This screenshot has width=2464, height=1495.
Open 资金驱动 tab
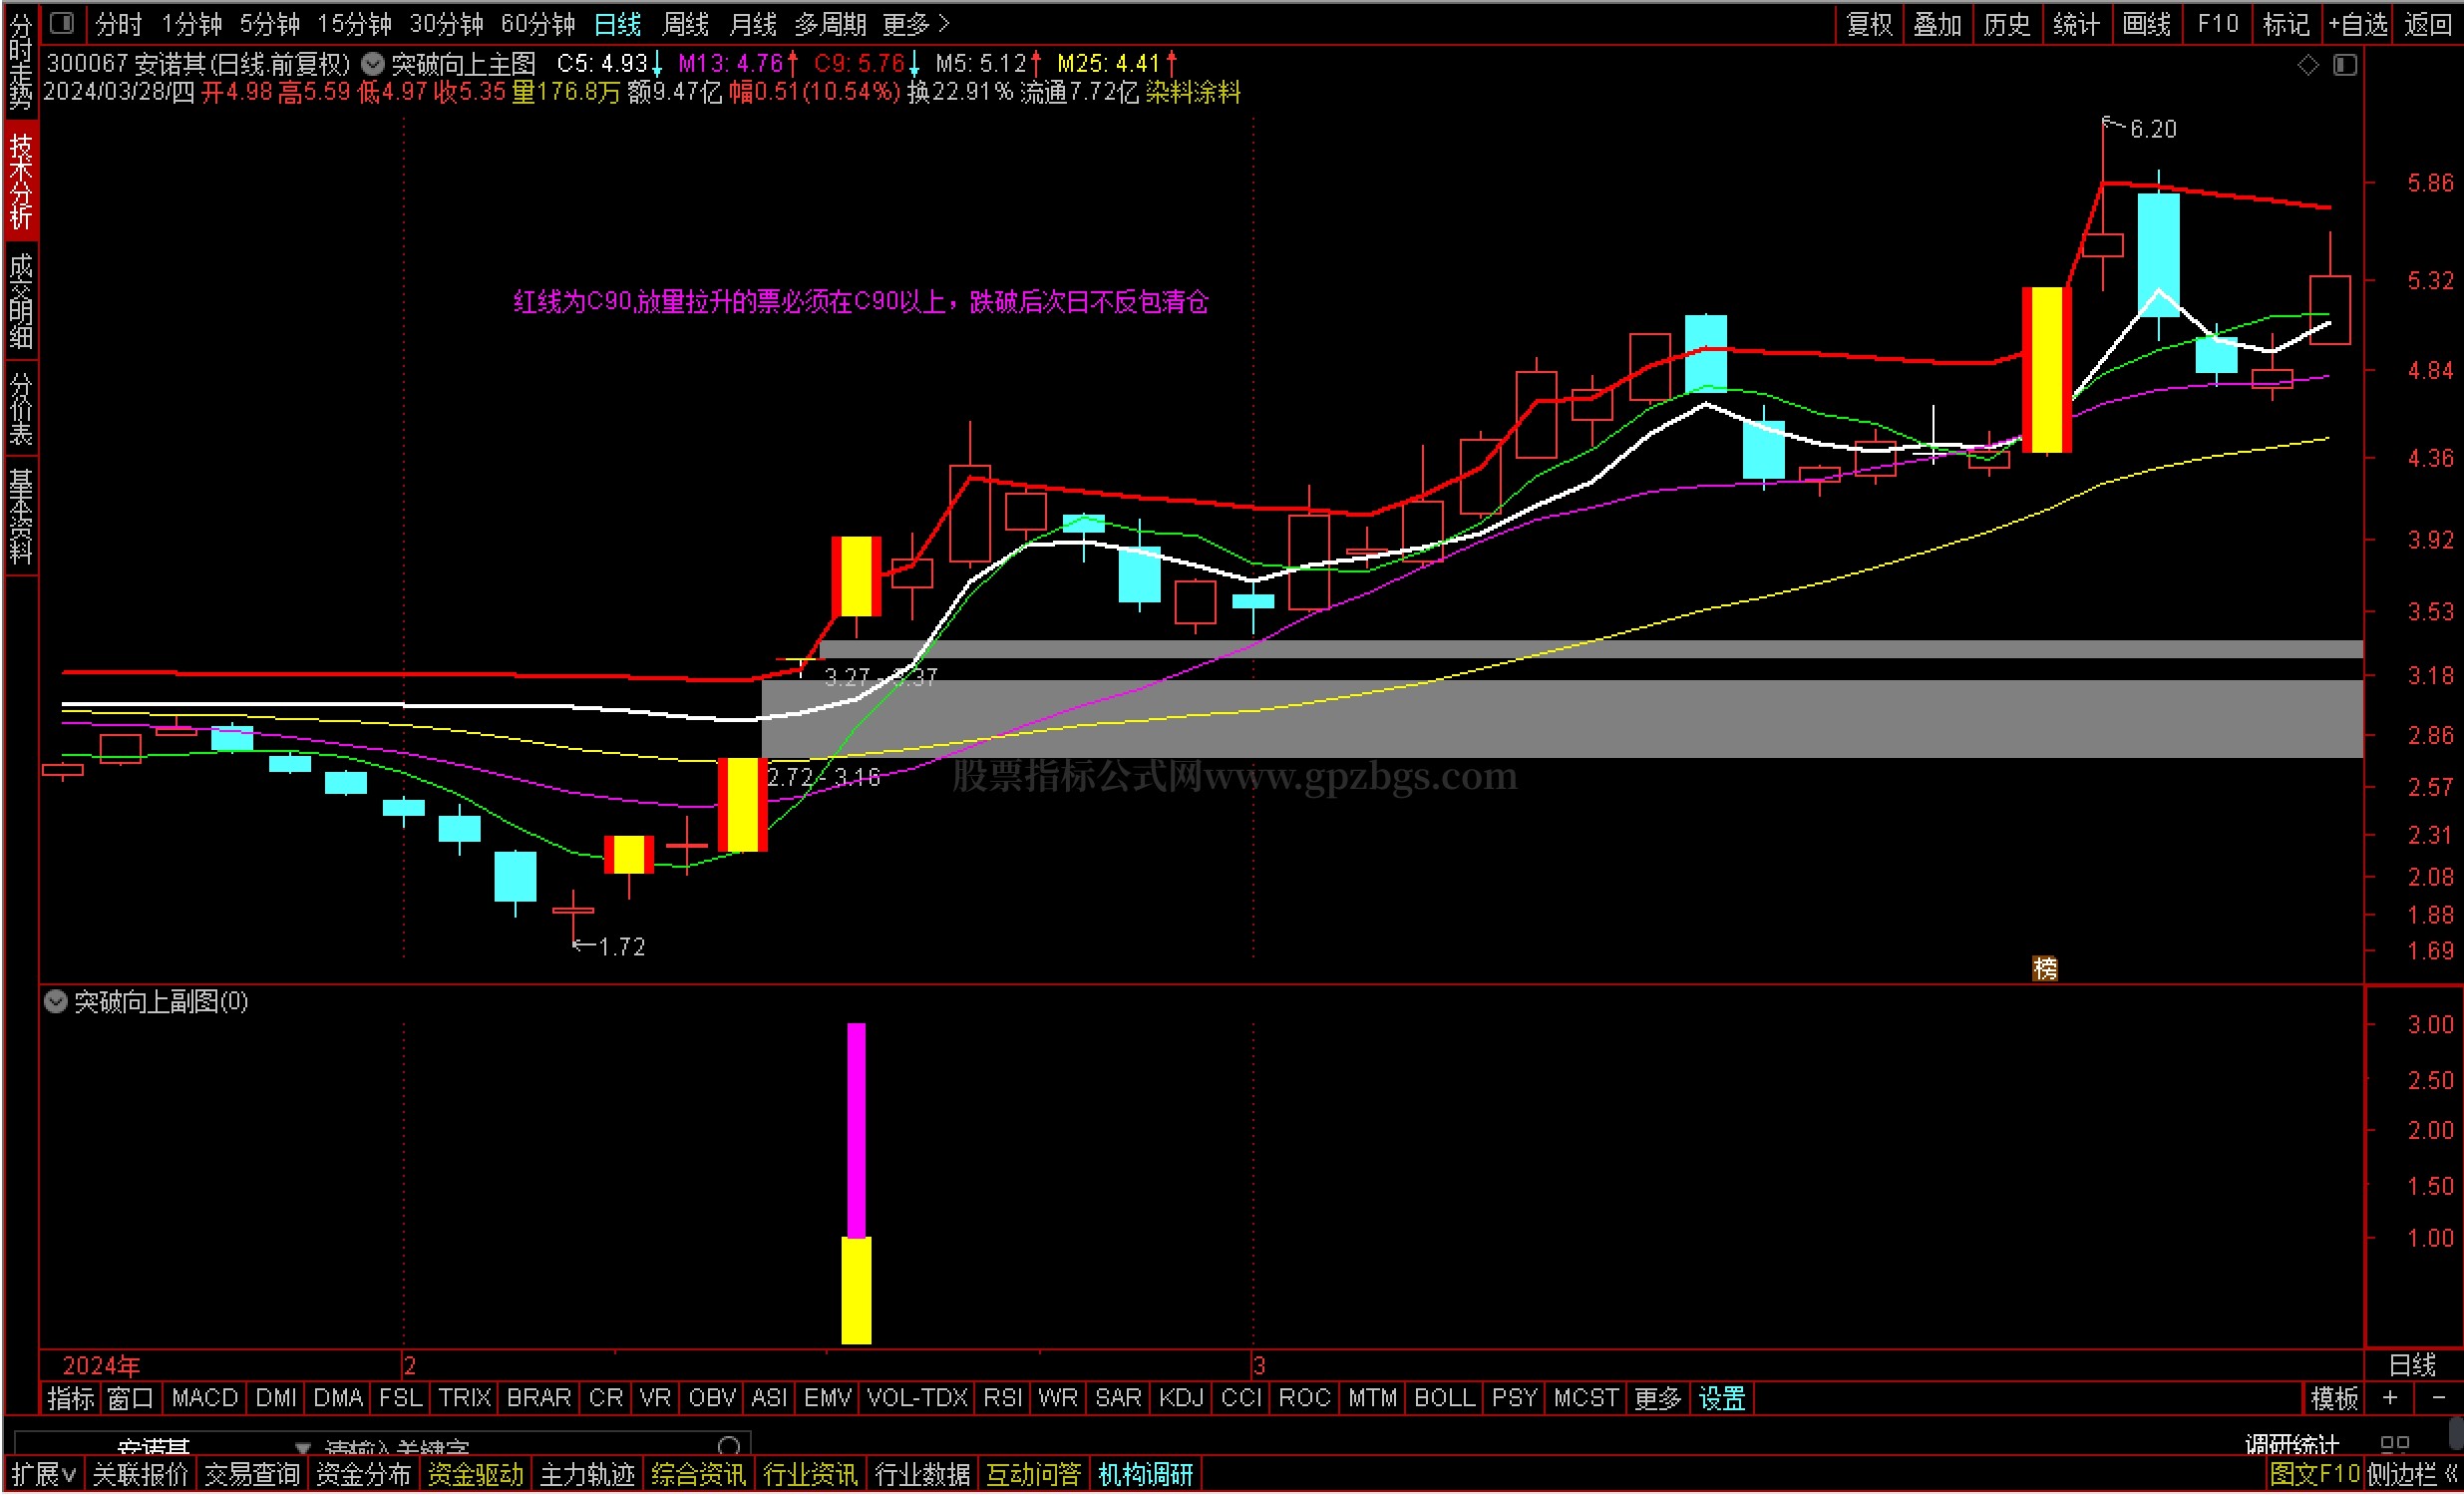tap(475, 1474)
